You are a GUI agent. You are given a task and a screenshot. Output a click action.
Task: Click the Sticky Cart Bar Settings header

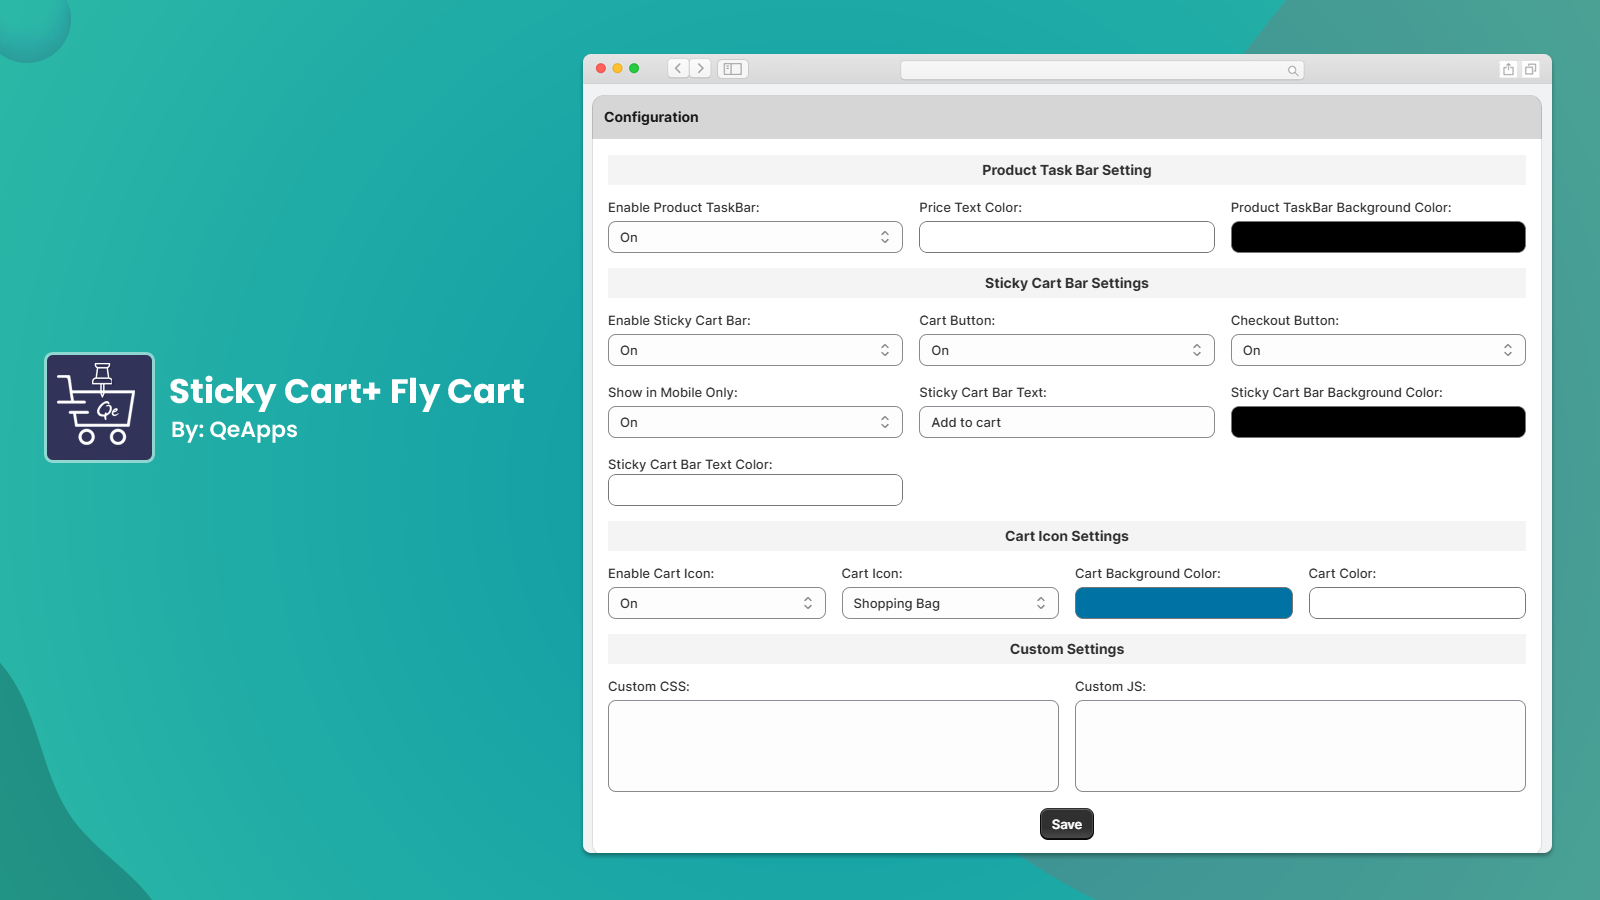click(1067, 283)
